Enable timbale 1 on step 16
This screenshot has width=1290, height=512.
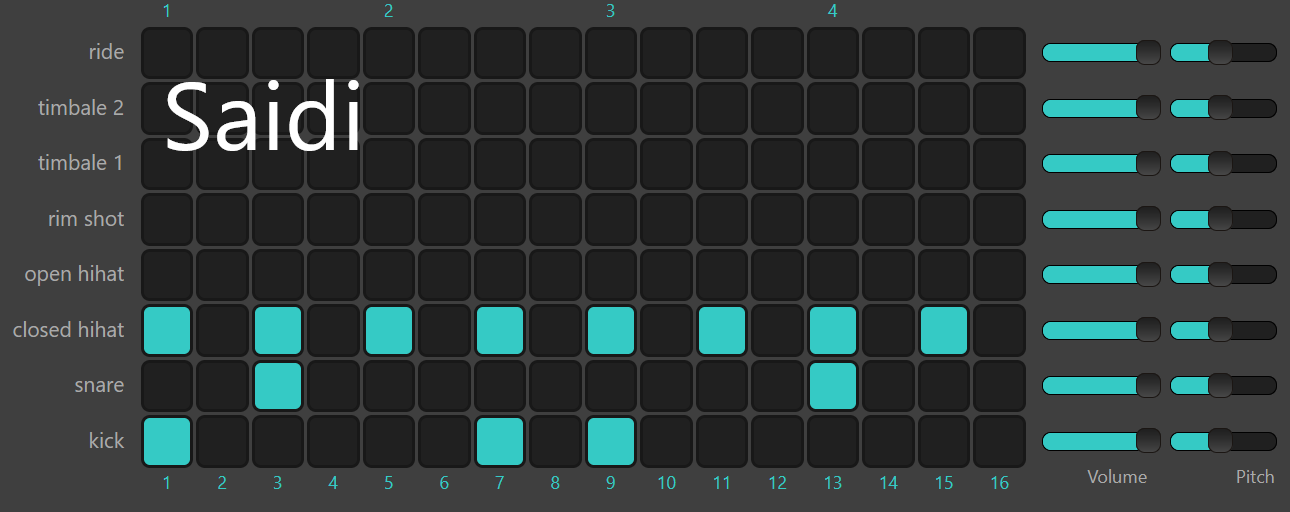(999, 164)
